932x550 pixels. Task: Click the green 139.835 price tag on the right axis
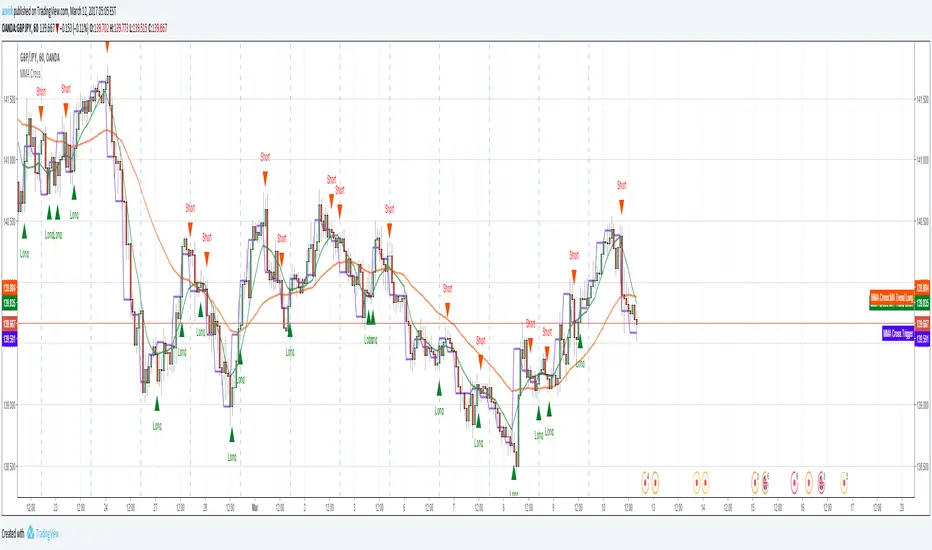[922, 303]
